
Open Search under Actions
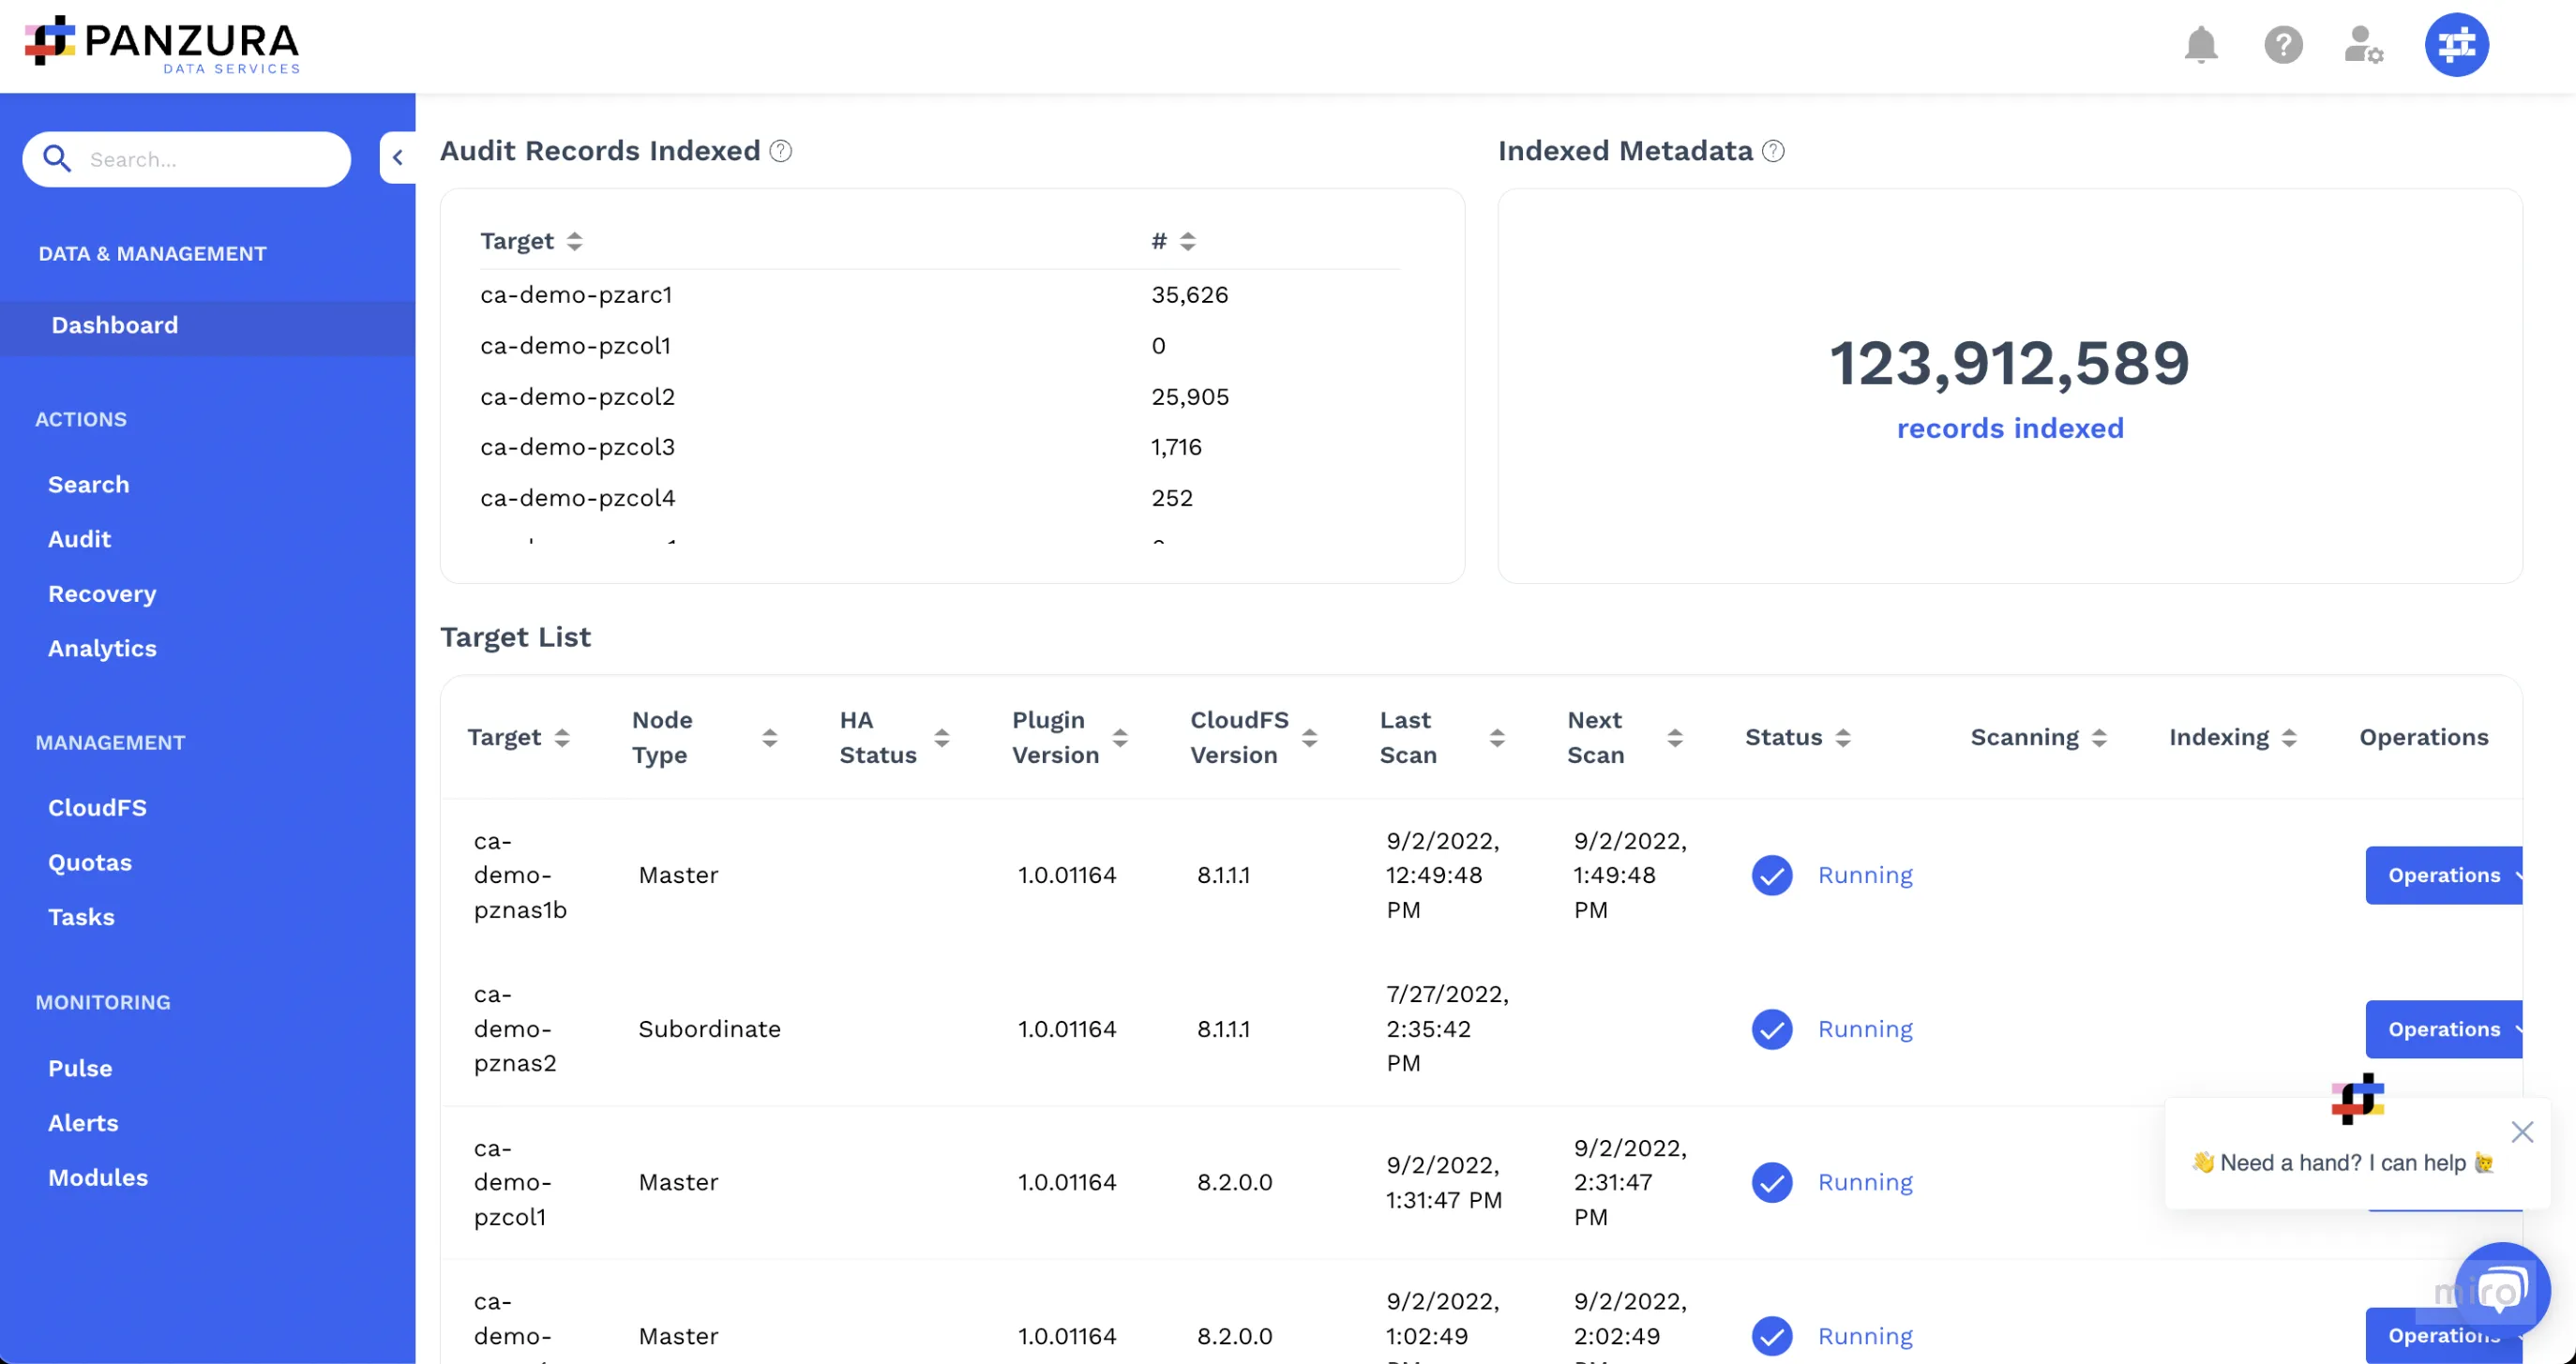(88, 485)
